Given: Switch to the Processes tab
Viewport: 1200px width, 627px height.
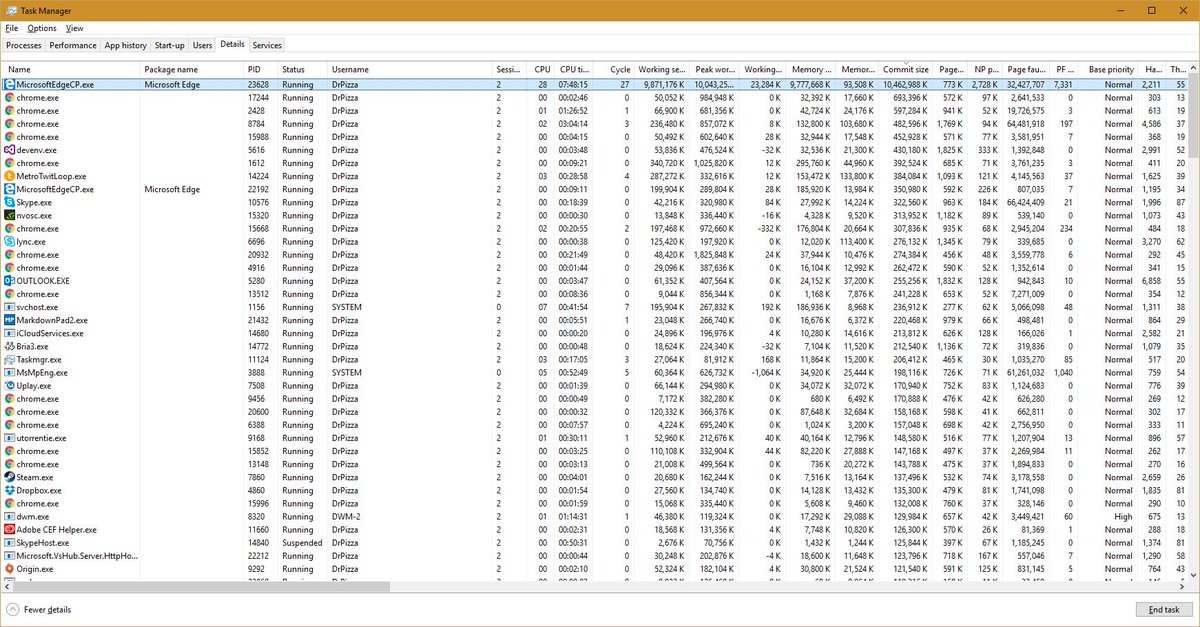Looking at the screenshot, I should (24, 45).
